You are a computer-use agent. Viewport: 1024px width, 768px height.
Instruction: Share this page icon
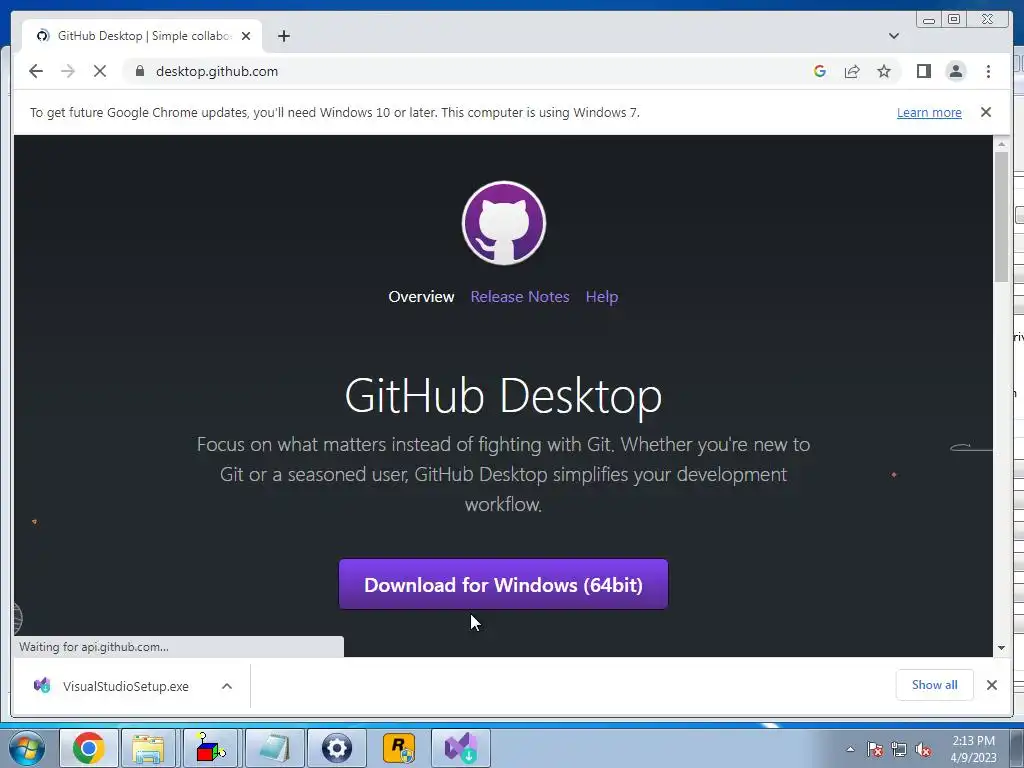point(852,71)
